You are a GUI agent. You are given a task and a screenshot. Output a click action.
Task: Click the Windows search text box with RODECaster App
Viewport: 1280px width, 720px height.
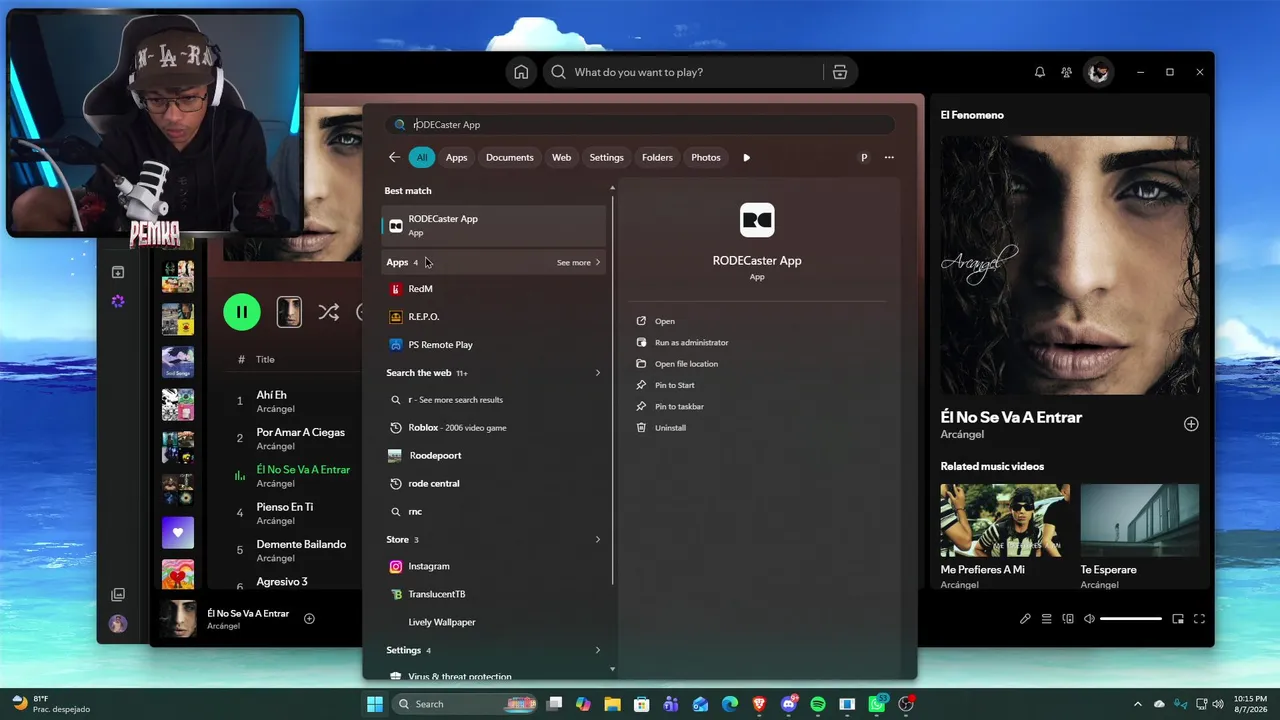coord(640,125)
